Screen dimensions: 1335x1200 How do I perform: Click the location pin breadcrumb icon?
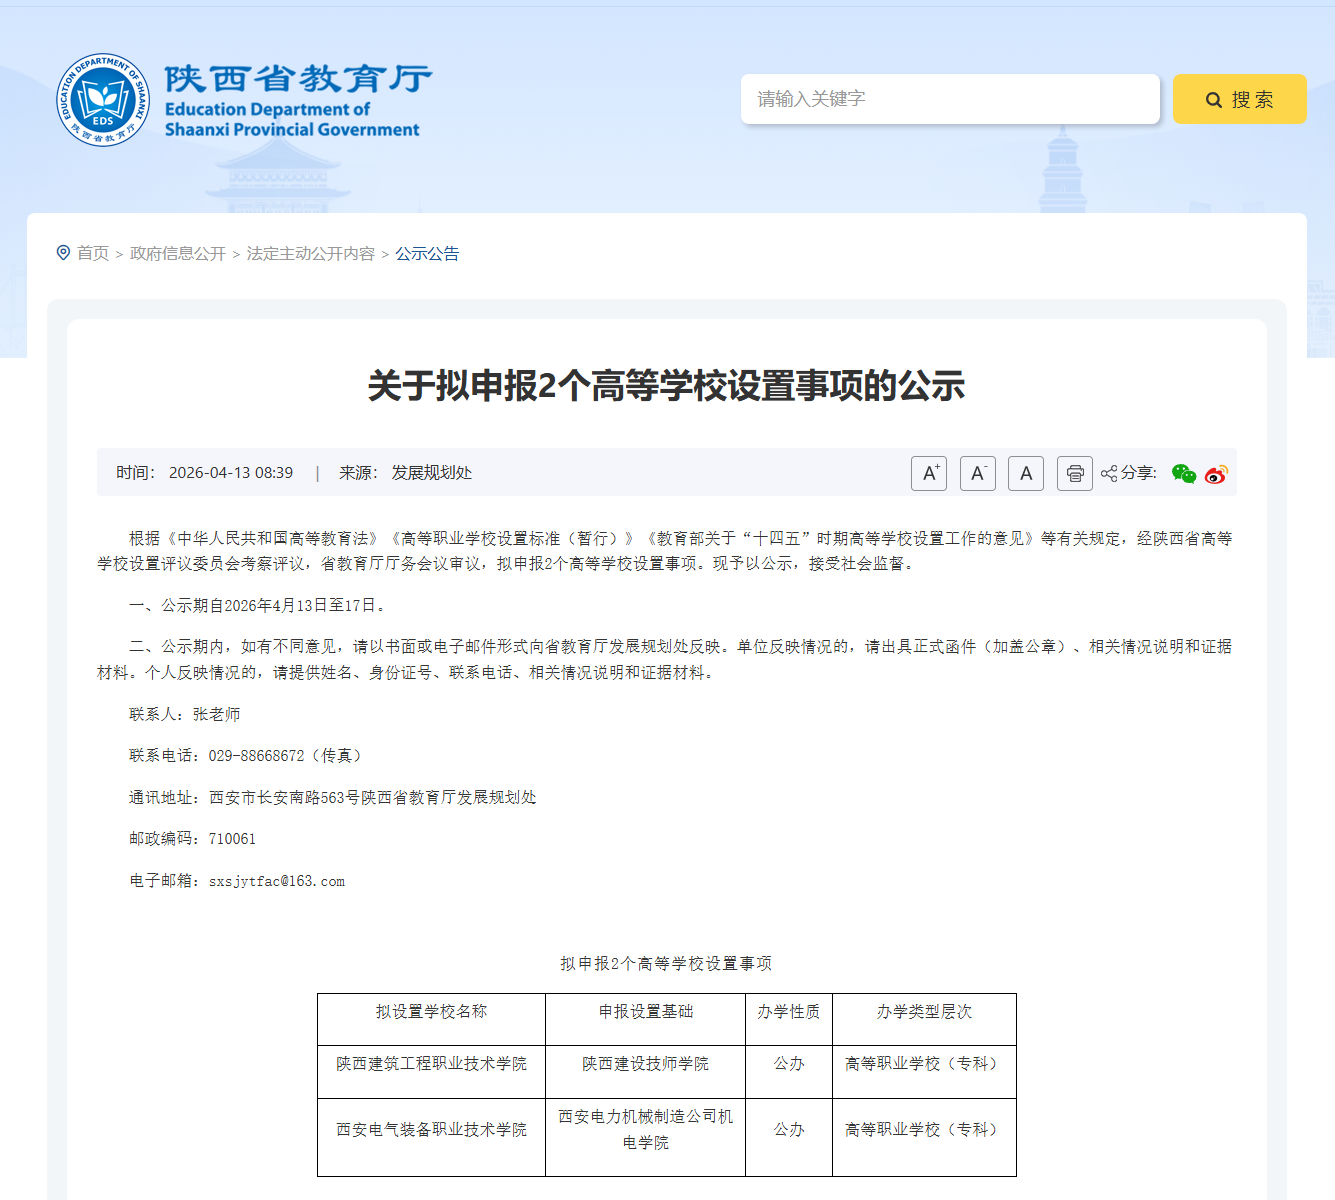[x=62, y=252]
